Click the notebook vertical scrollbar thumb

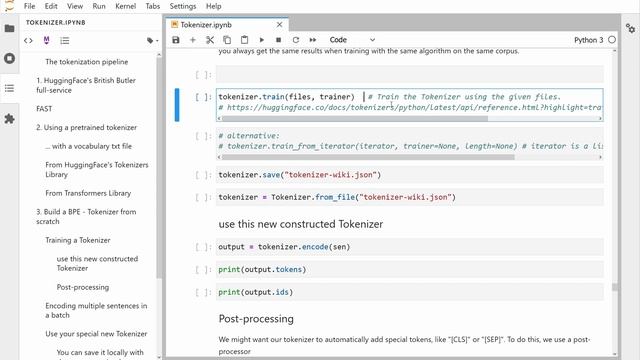click(615, 287)
